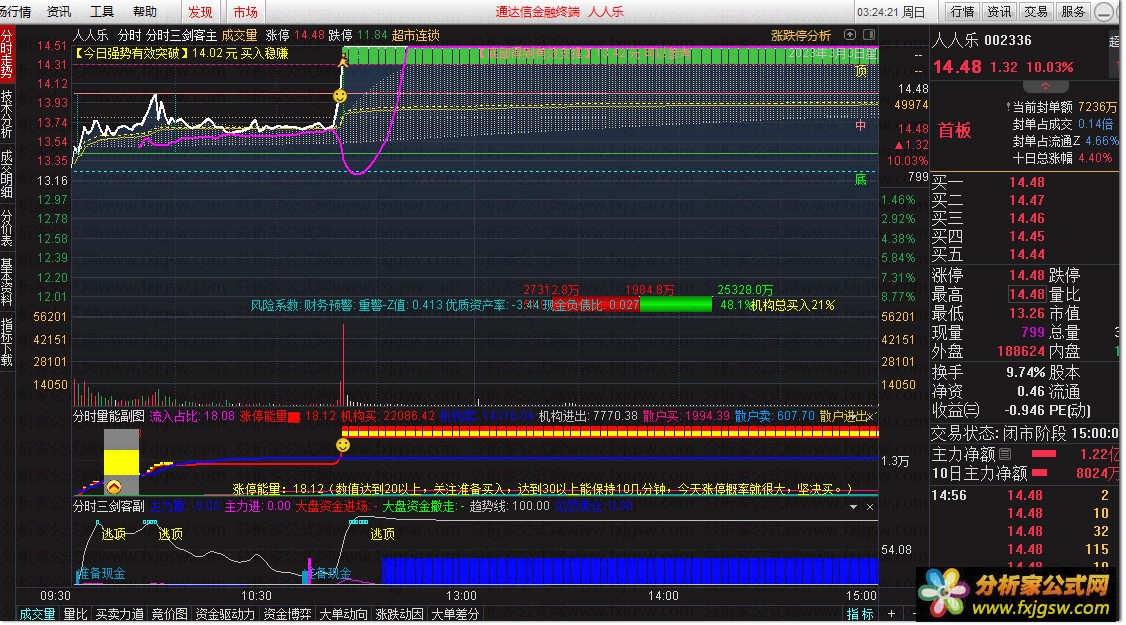Click the green 机构总买入 bar segment

point(676,305)
